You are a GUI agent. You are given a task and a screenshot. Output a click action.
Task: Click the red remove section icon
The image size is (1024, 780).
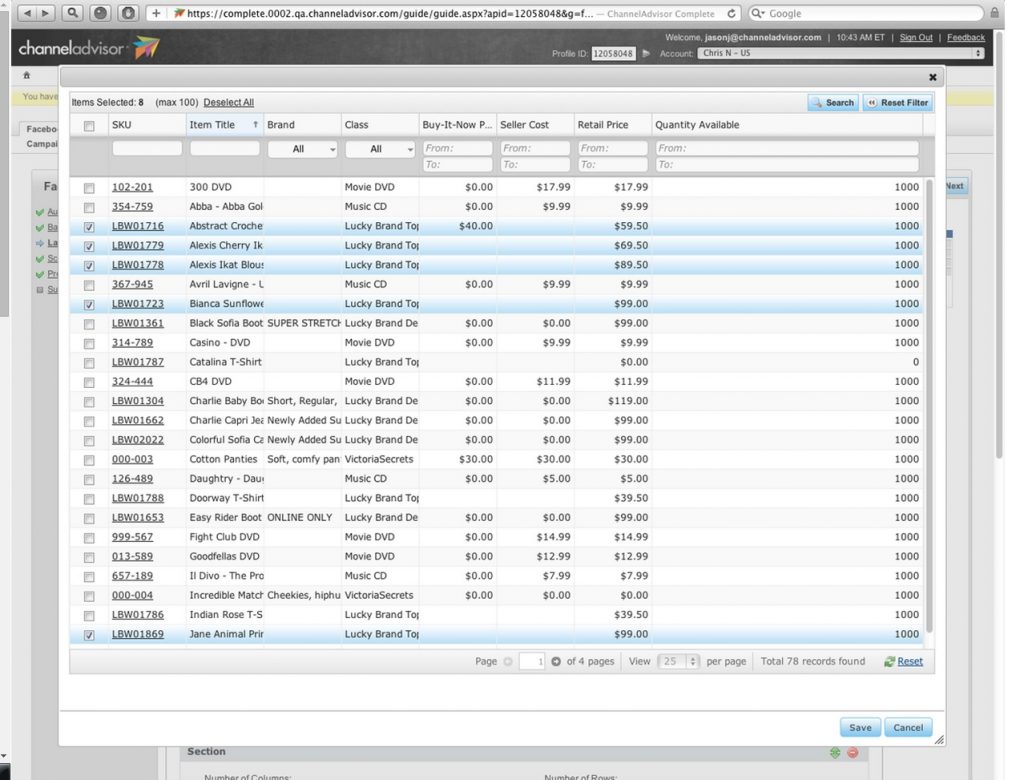pyautogui.click(x=852, y=753)
